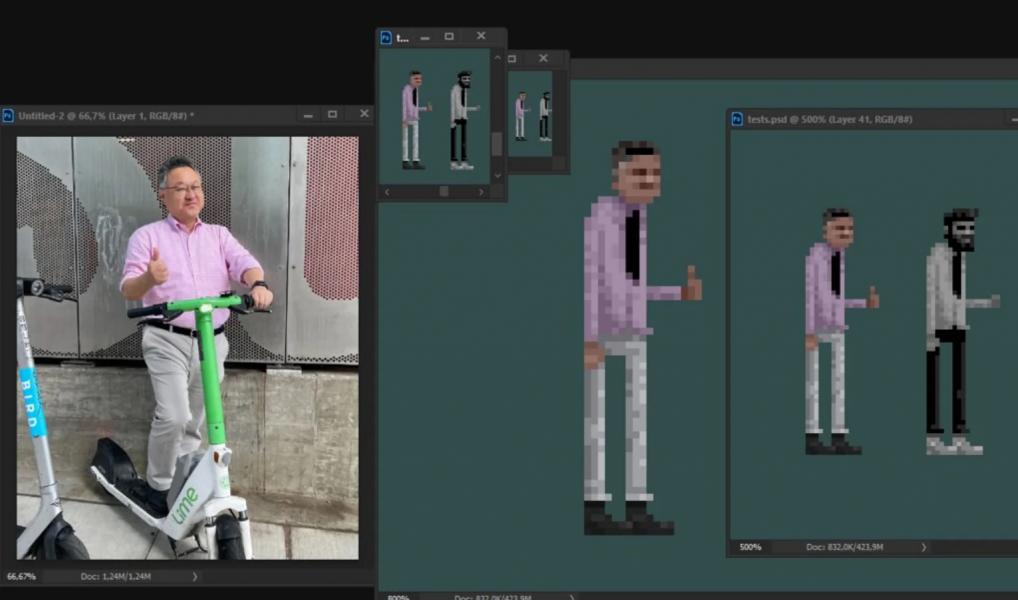Select the tests.psd @ 500% window title
The height and width of the screenshot is (600, 1018).
pos(830,119)
